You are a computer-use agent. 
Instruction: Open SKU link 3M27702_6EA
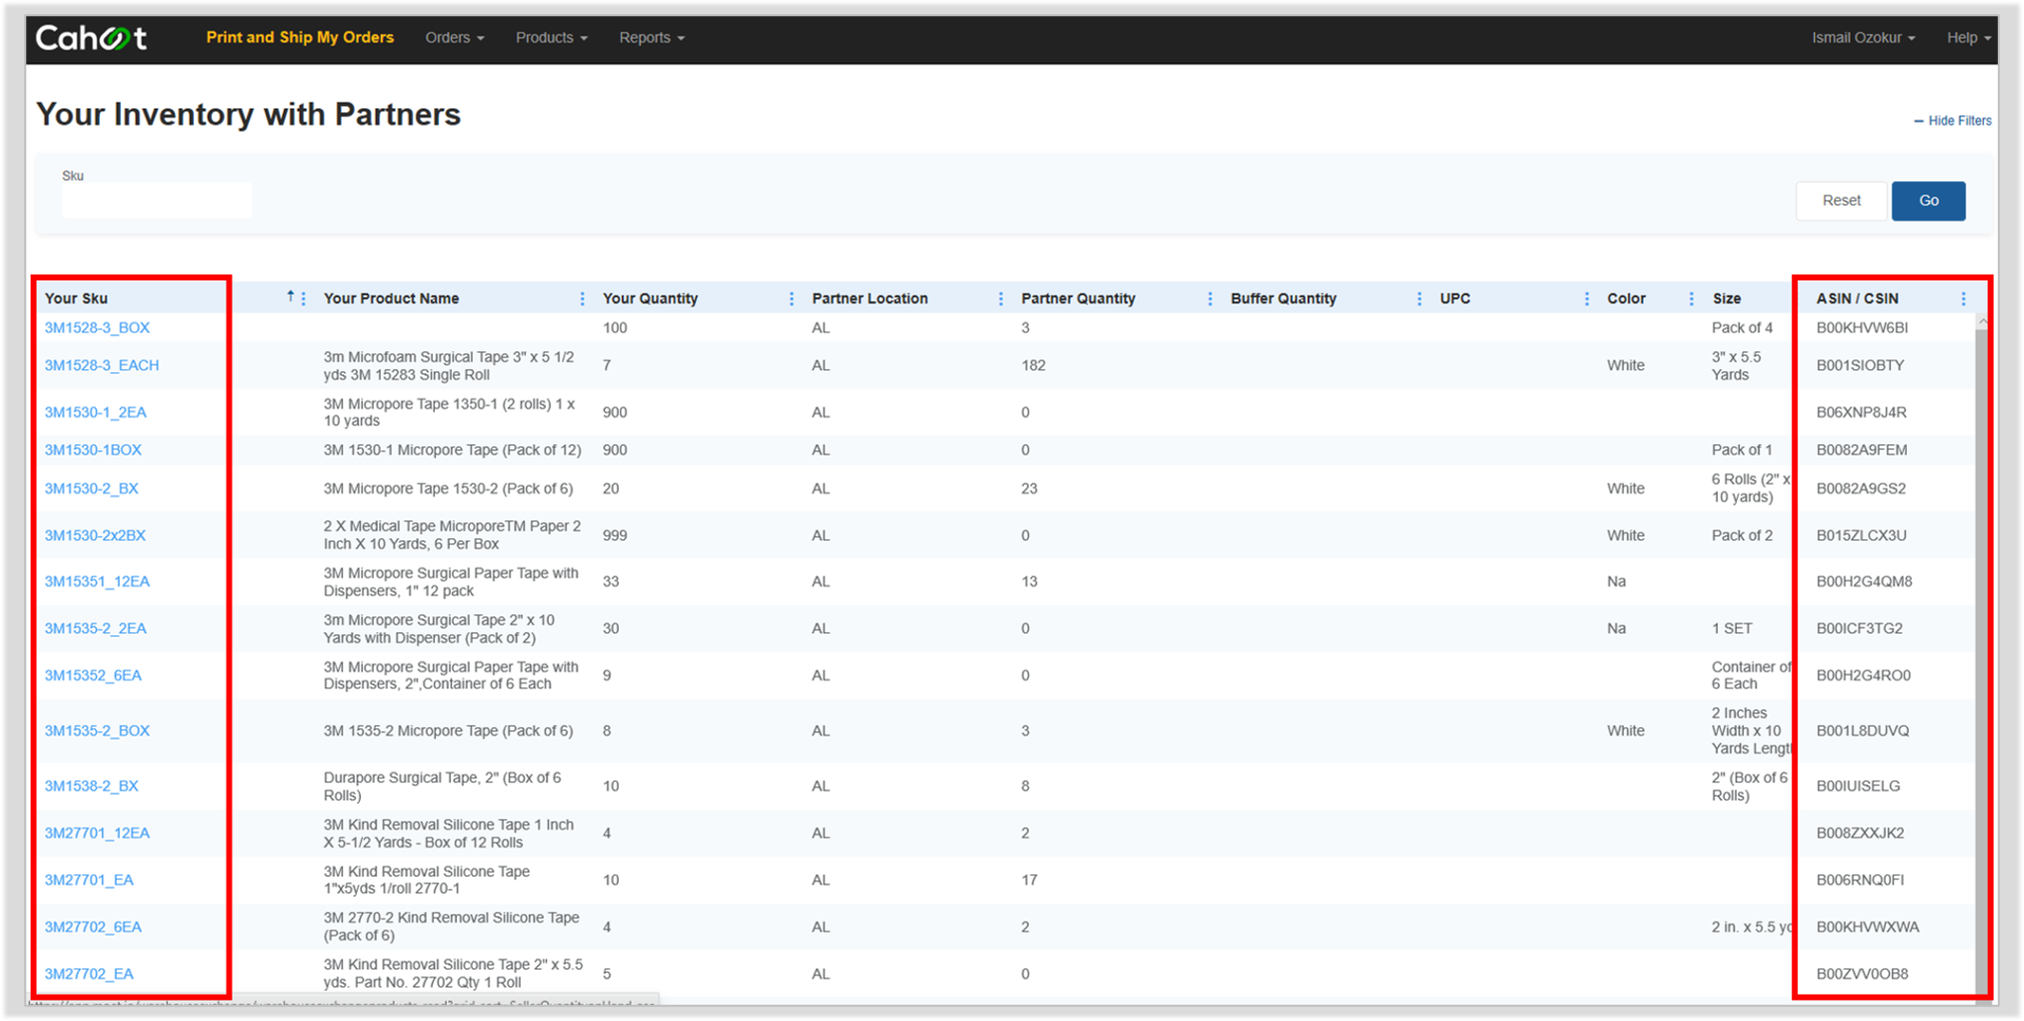pyautogui.click(x=93, y=927)
